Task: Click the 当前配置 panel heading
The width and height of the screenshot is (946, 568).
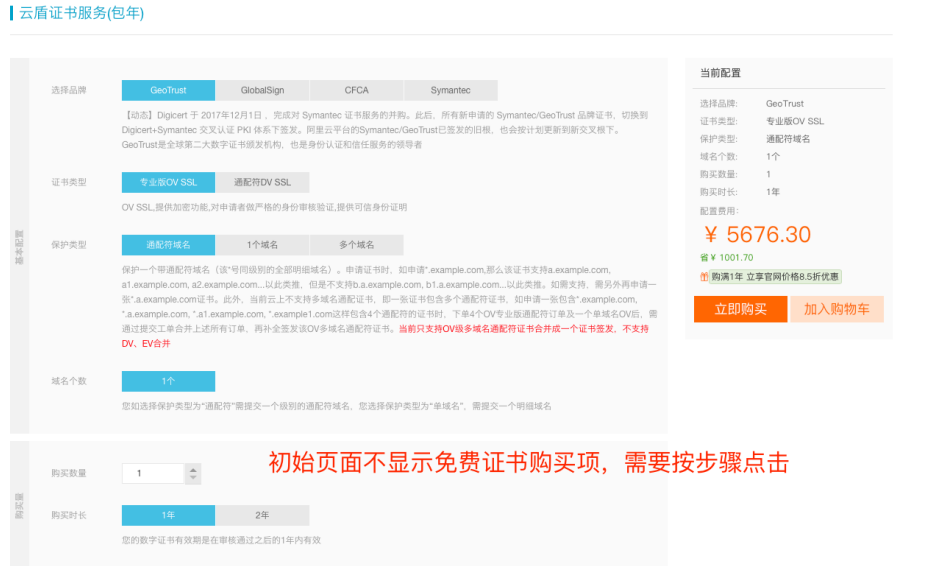Action: (x=720, y=73)
